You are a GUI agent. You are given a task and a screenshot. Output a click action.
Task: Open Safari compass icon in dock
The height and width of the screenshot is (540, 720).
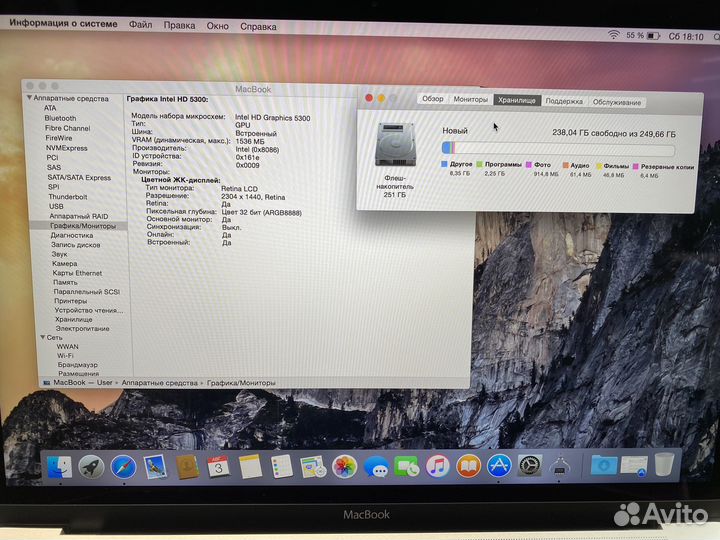(x=123, y=467)
